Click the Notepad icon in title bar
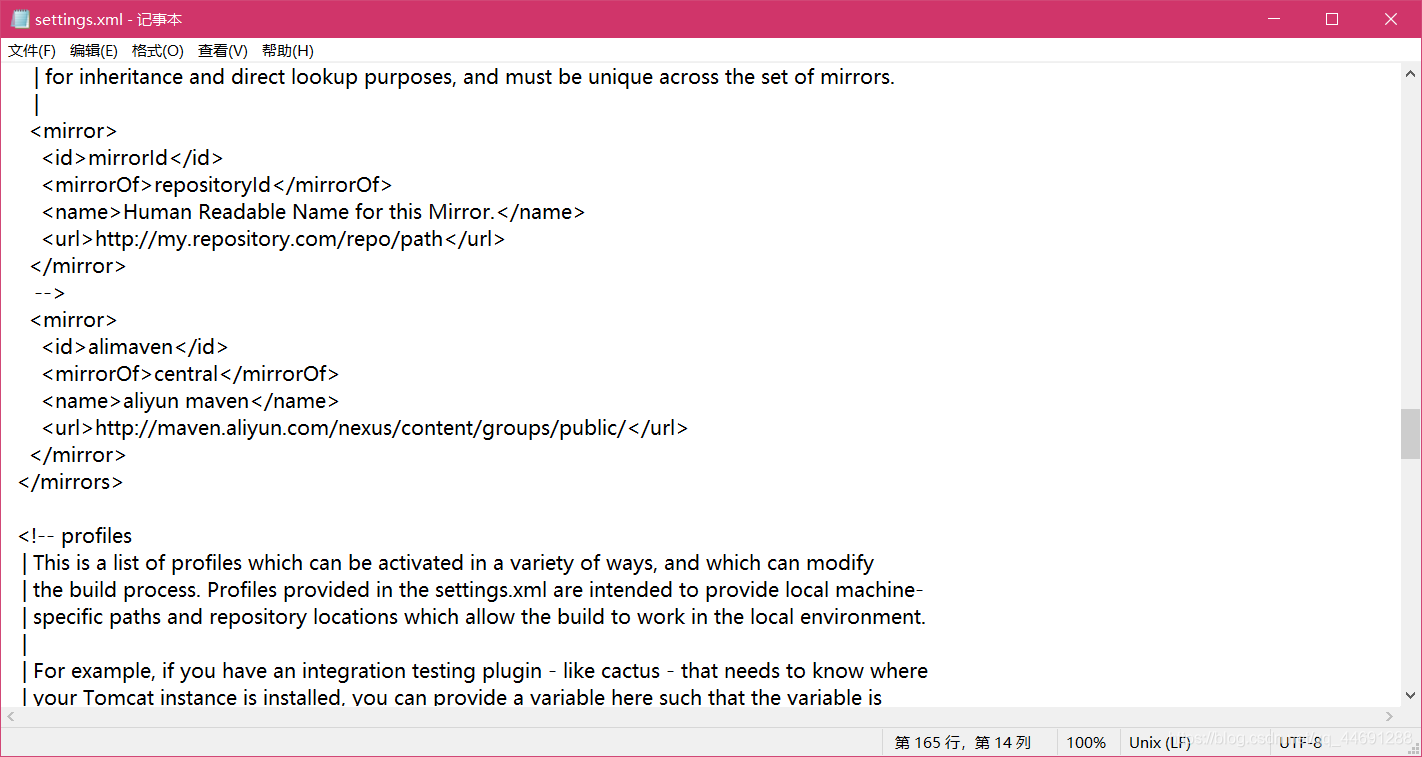The height and width of the screenshot is (757, 1422). click(x=19, y=19)
